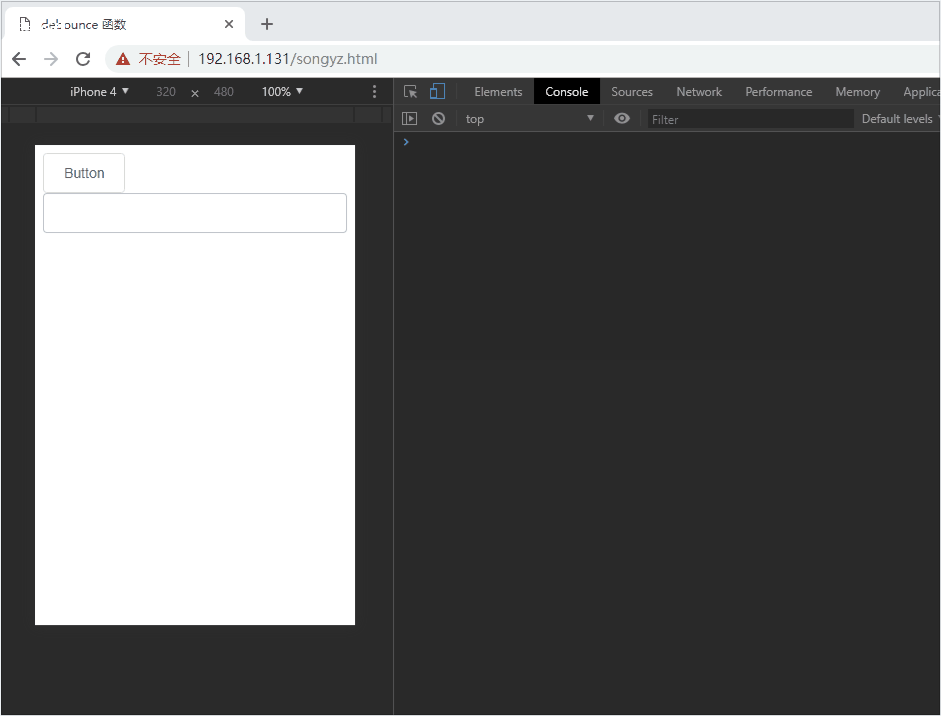This screenshot has width=941, height=716.
Task: Click the console Filter input field
Action: click(x=750, y=119)
